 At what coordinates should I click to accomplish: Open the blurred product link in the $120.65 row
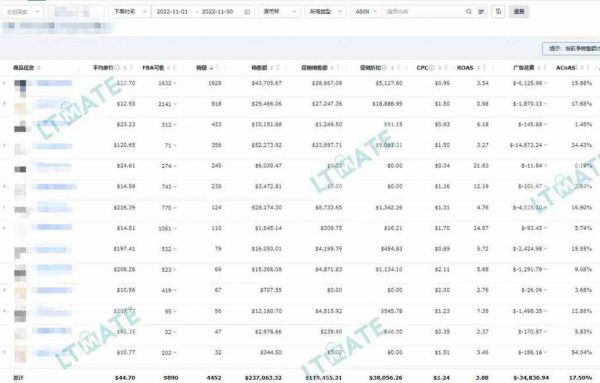[x=52, y=146]
